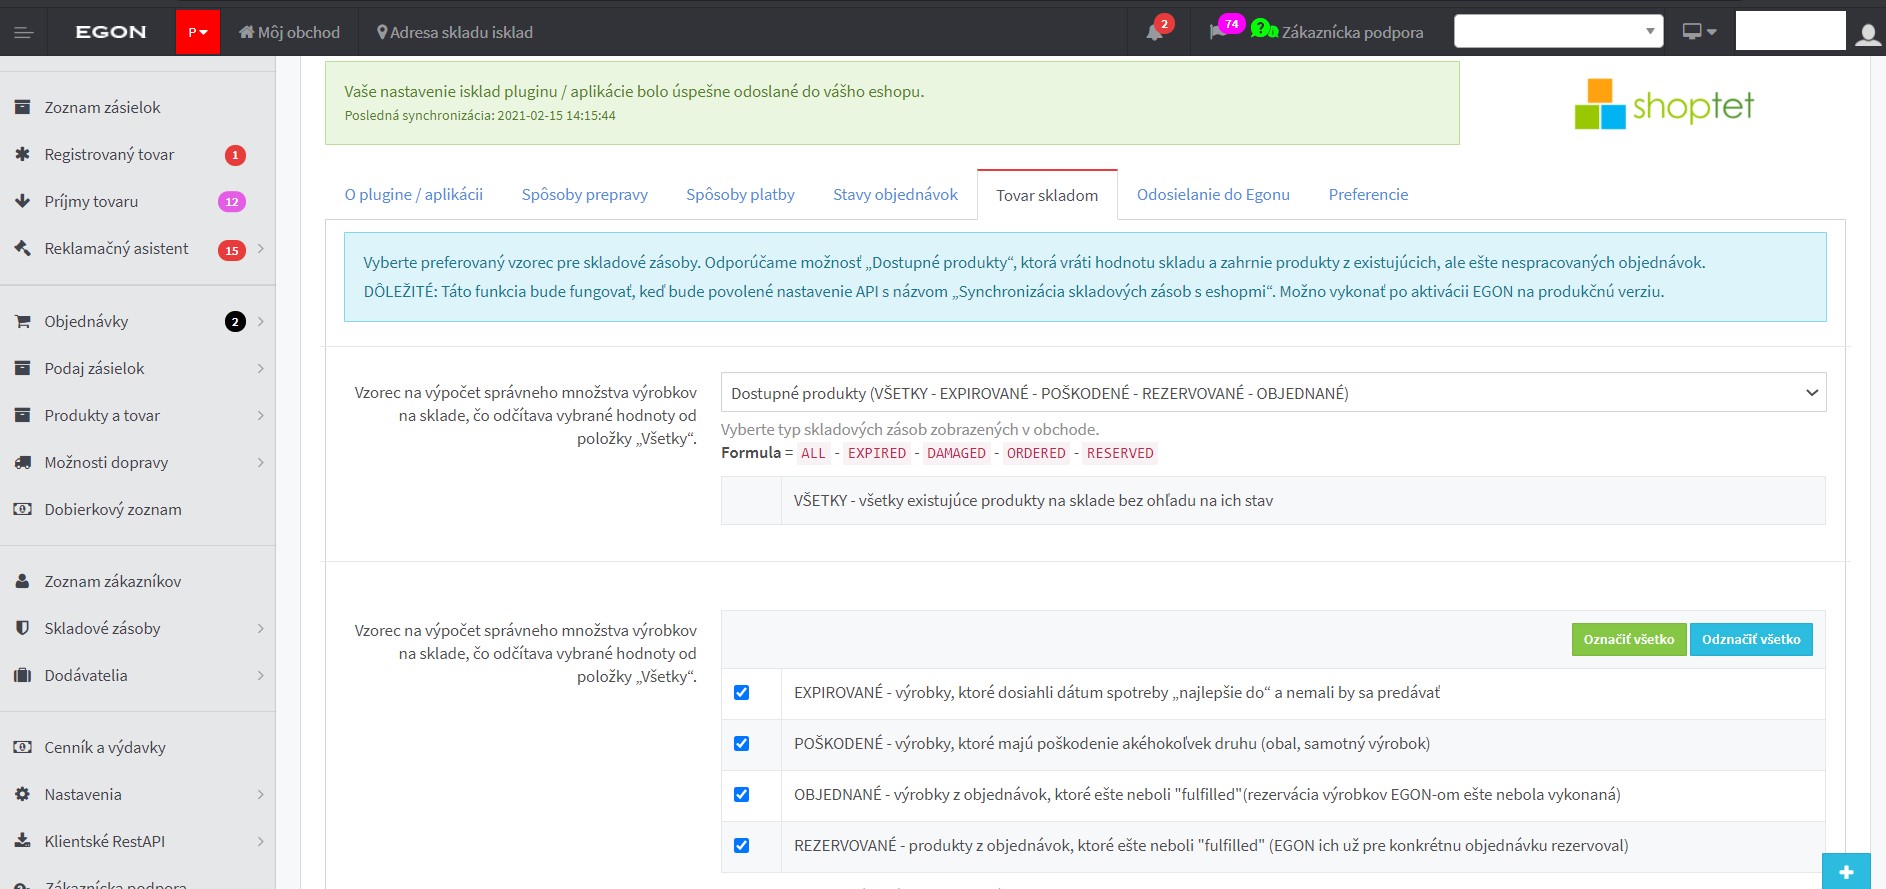Click the 12 badge on Príjmy tovaru
Image resolution: width=1886 pixels, height=889 pixels.
pos(232,202)
